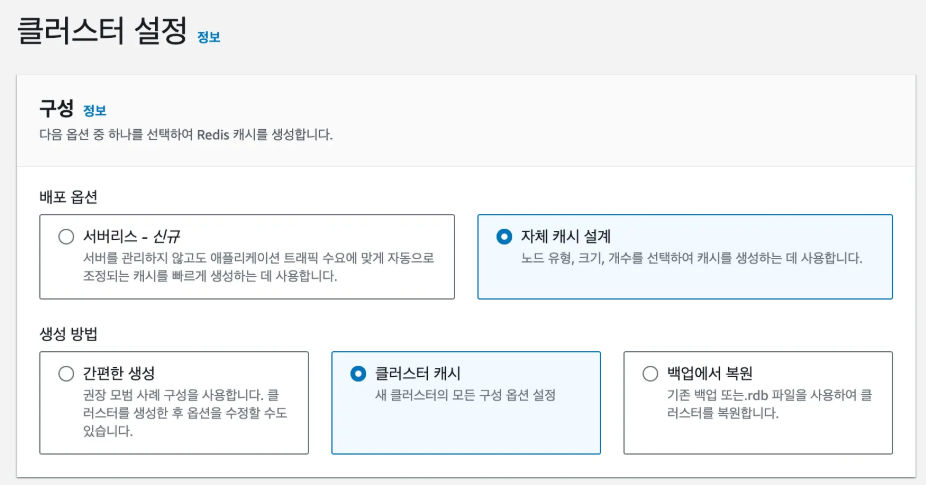Choose the 간편한 생성 radio option
Viewport: 926px width, 485px height.
click(66, 373)
